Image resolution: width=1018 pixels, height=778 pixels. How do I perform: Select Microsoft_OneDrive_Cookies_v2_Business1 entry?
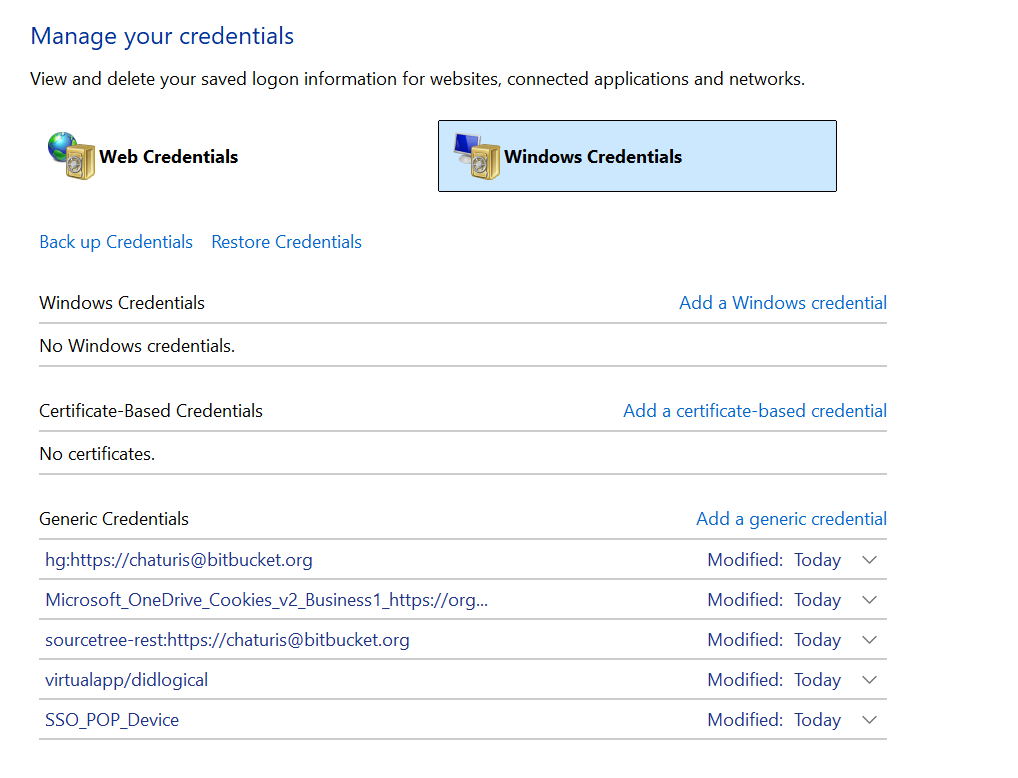point(267,600)
